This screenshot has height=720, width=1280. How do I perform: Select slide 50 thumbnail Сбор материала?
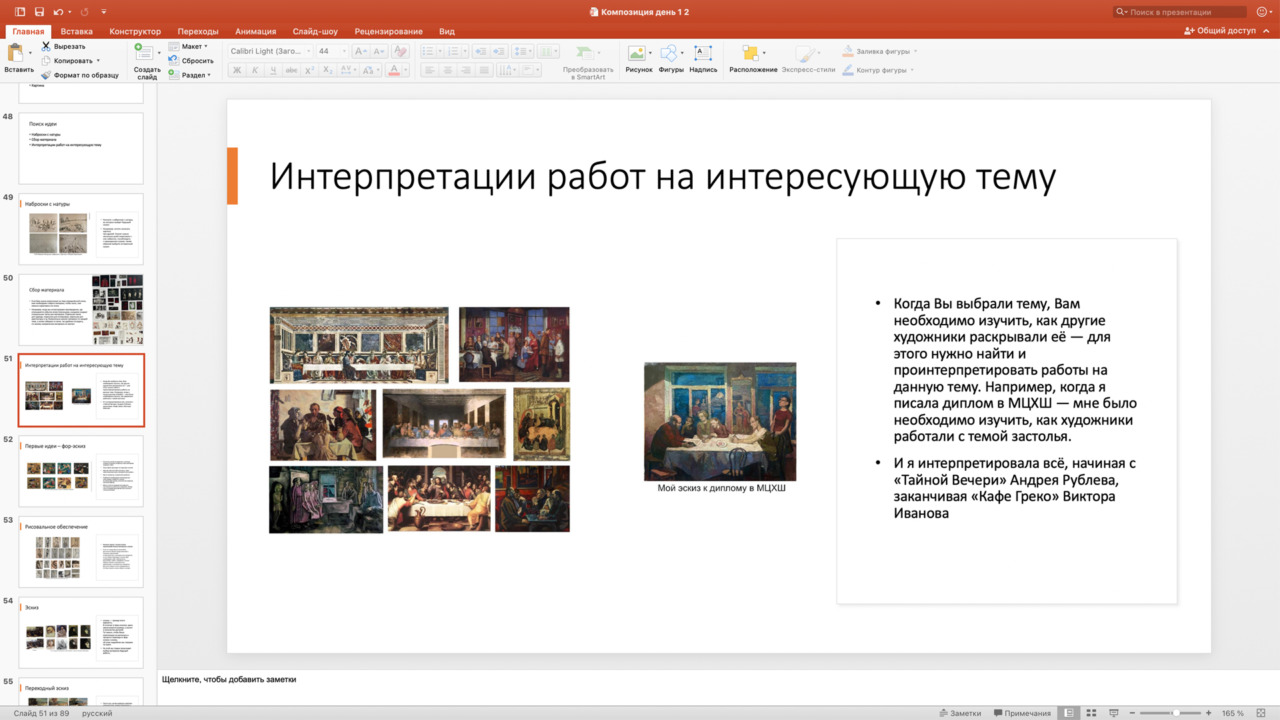click(x=81, y=310)
